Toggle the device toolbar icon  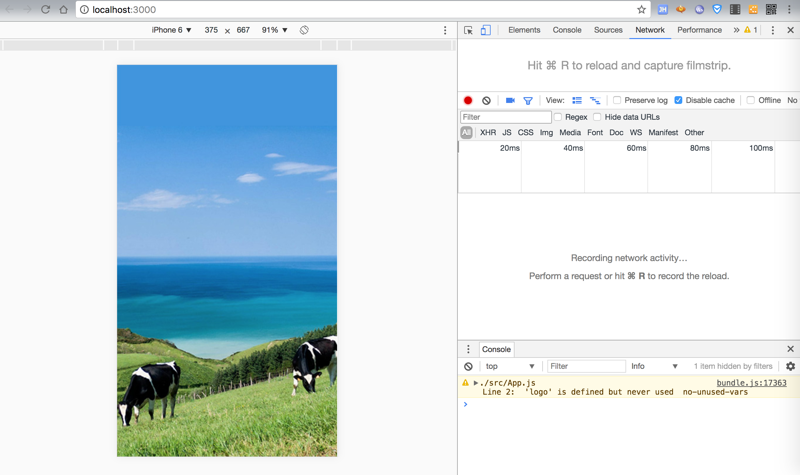pos(485,30)
